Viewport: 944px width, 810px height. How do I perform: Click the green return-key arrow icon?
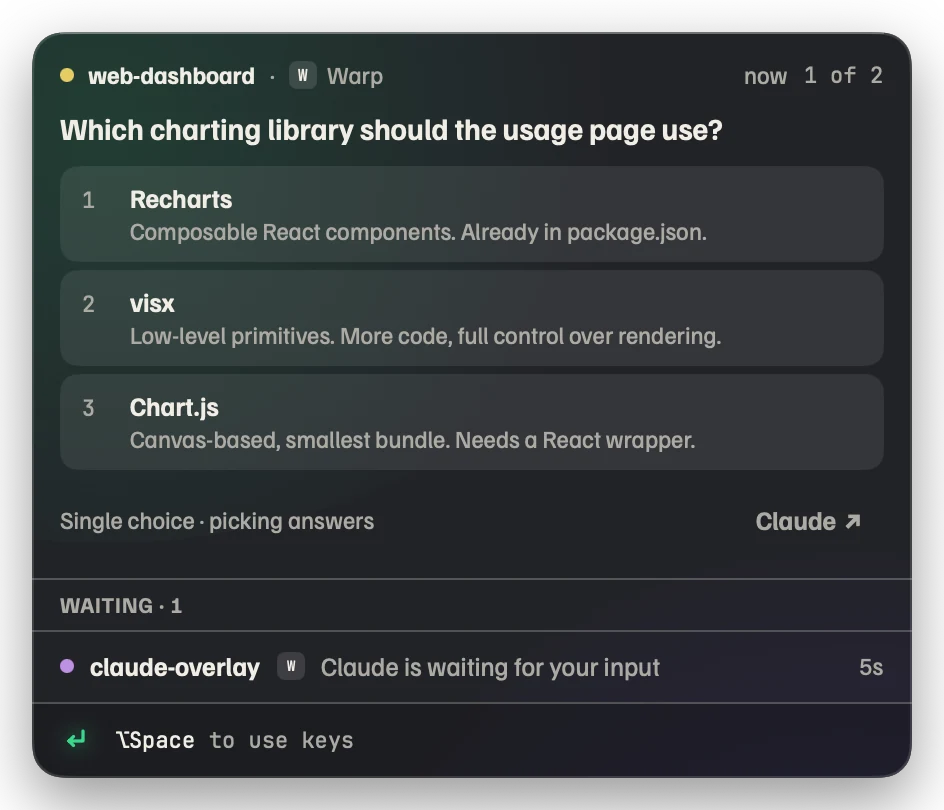[x=76, y=739]
